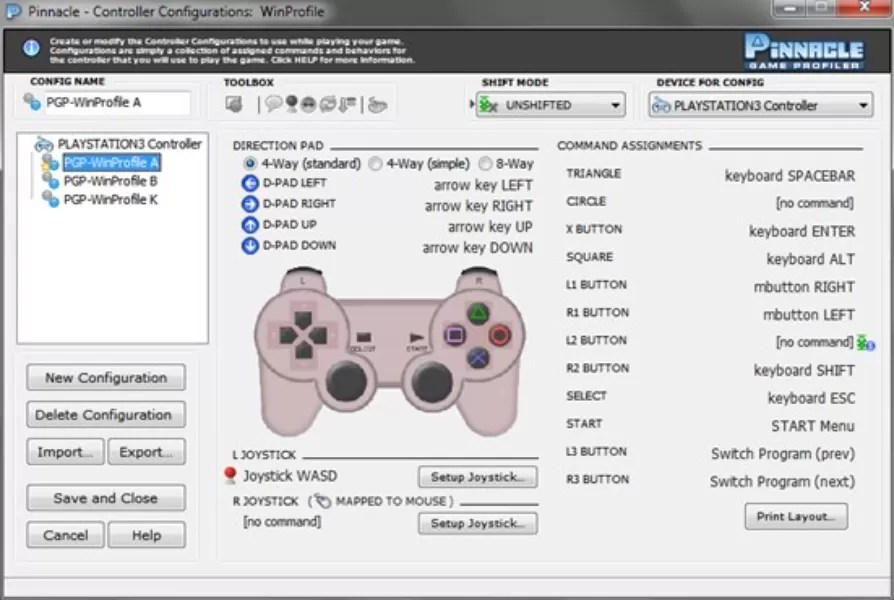The height and width of the screenshot is (600, 894).
Task: Click Setup Joystick for the R Joystick
Action: pos(478,523)
